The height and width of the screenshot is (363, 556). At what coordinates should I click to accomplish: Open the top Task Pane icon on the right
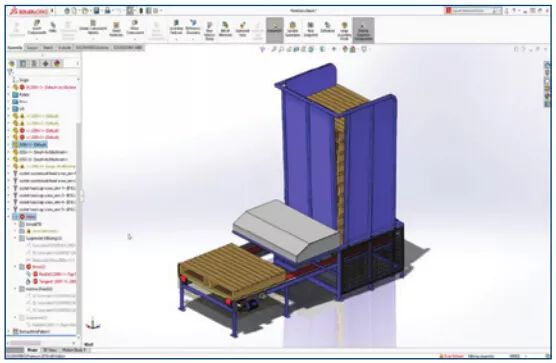click(547, 66)
